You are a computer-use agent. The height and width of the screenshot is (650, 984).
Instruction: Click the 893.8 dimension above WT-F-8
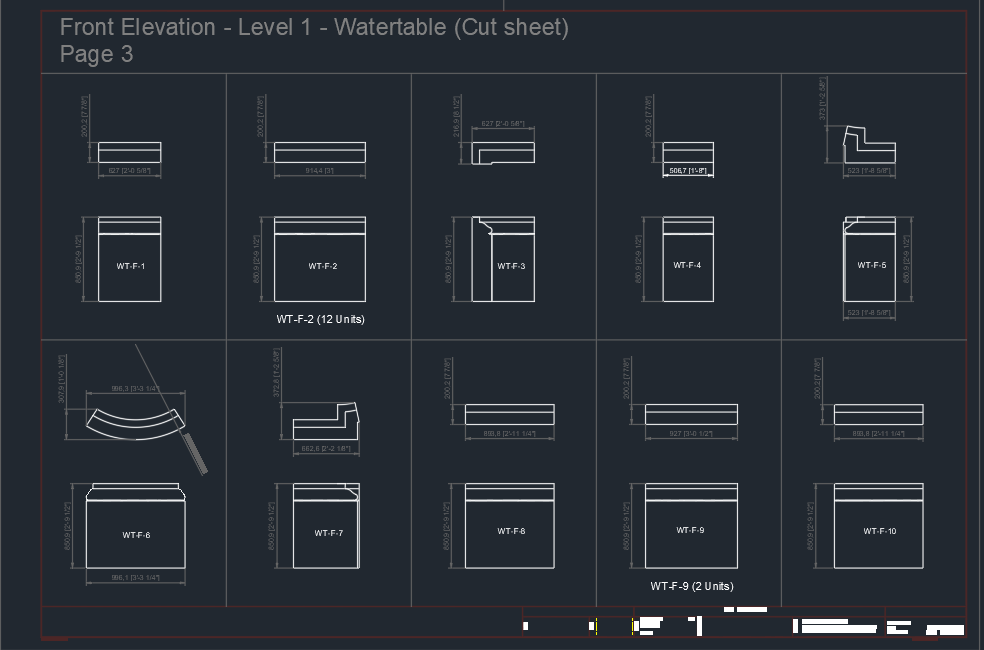coord(510,434)
